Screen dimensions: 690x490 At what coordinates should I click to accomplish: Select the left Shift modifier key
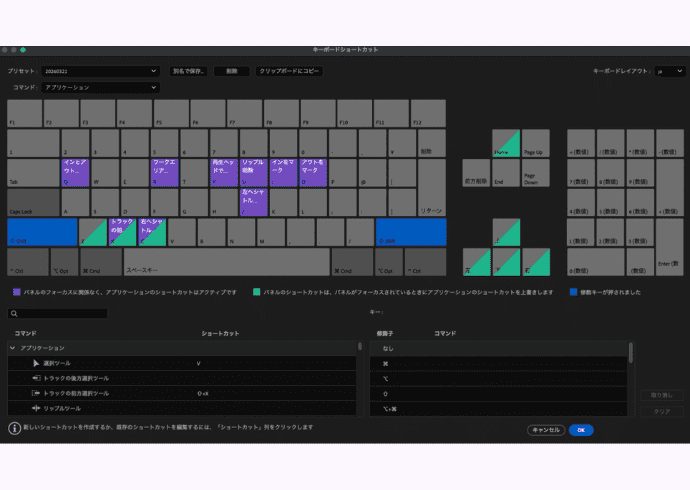pyautogui.click(x=41, y=232)
